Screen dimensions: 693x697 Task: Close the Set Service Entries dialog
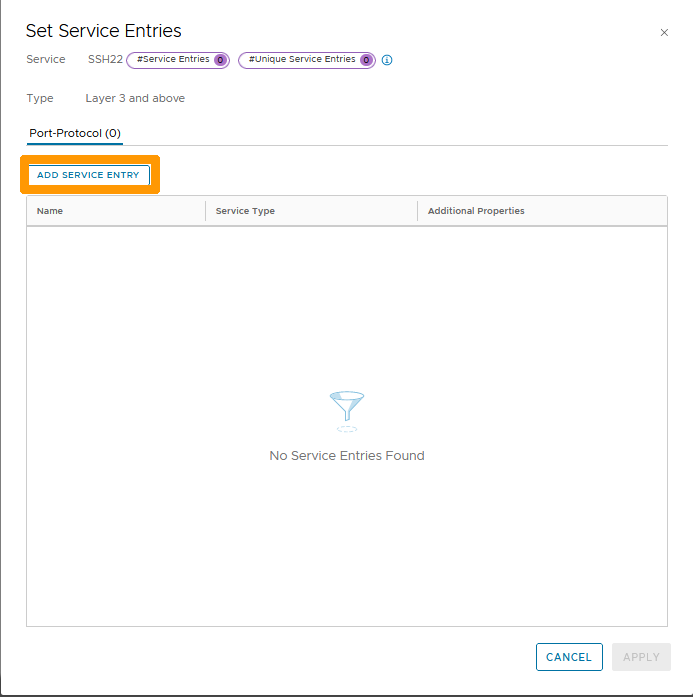(x=664, y=33)
